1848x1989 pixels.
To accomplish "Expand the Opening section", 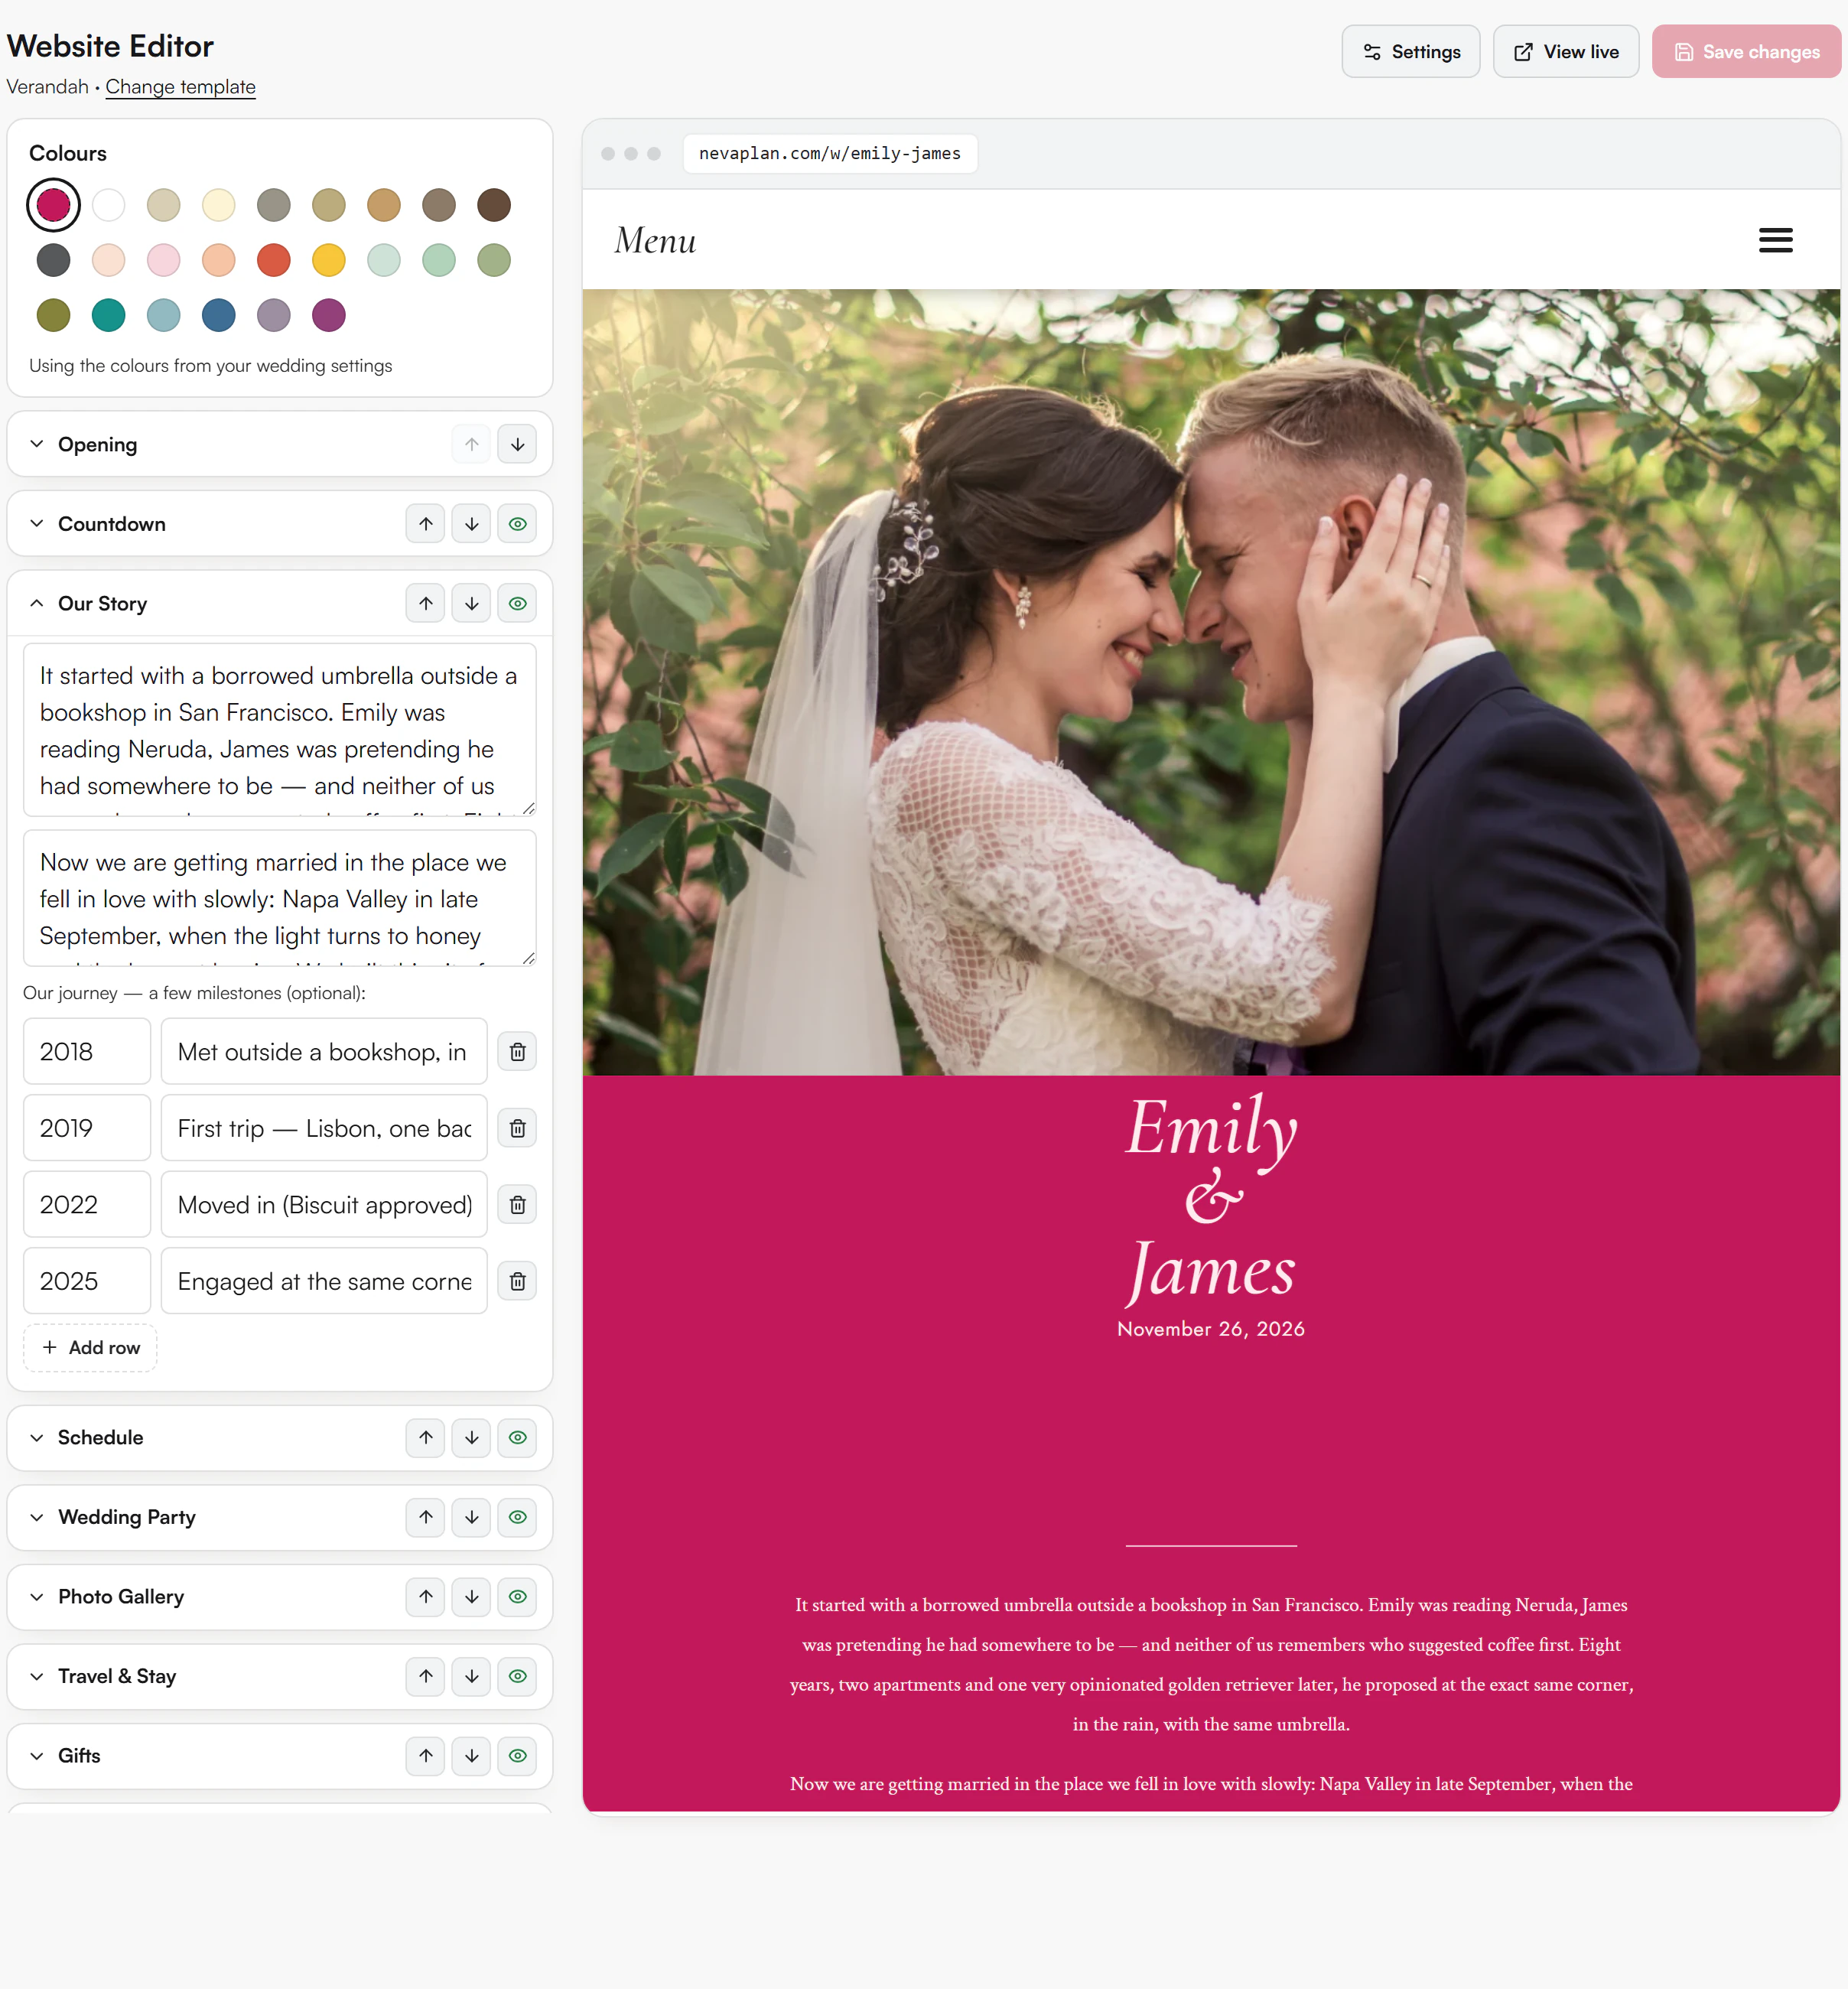I will click(x=37, y=444).
